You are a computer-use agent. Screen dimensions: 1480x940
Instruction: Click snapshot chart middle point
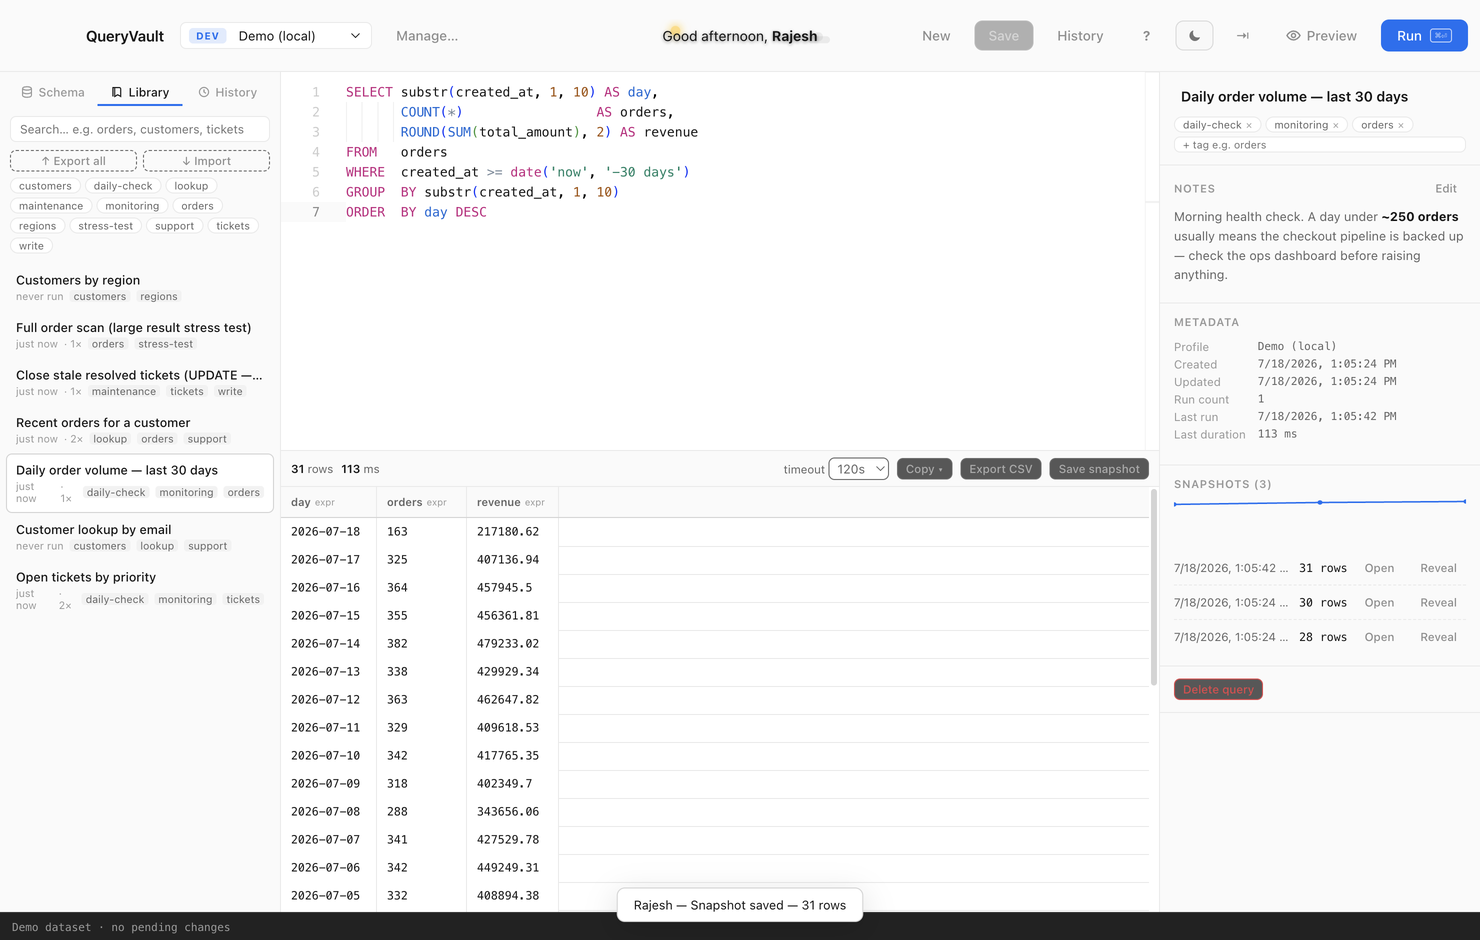point(1320,502)
